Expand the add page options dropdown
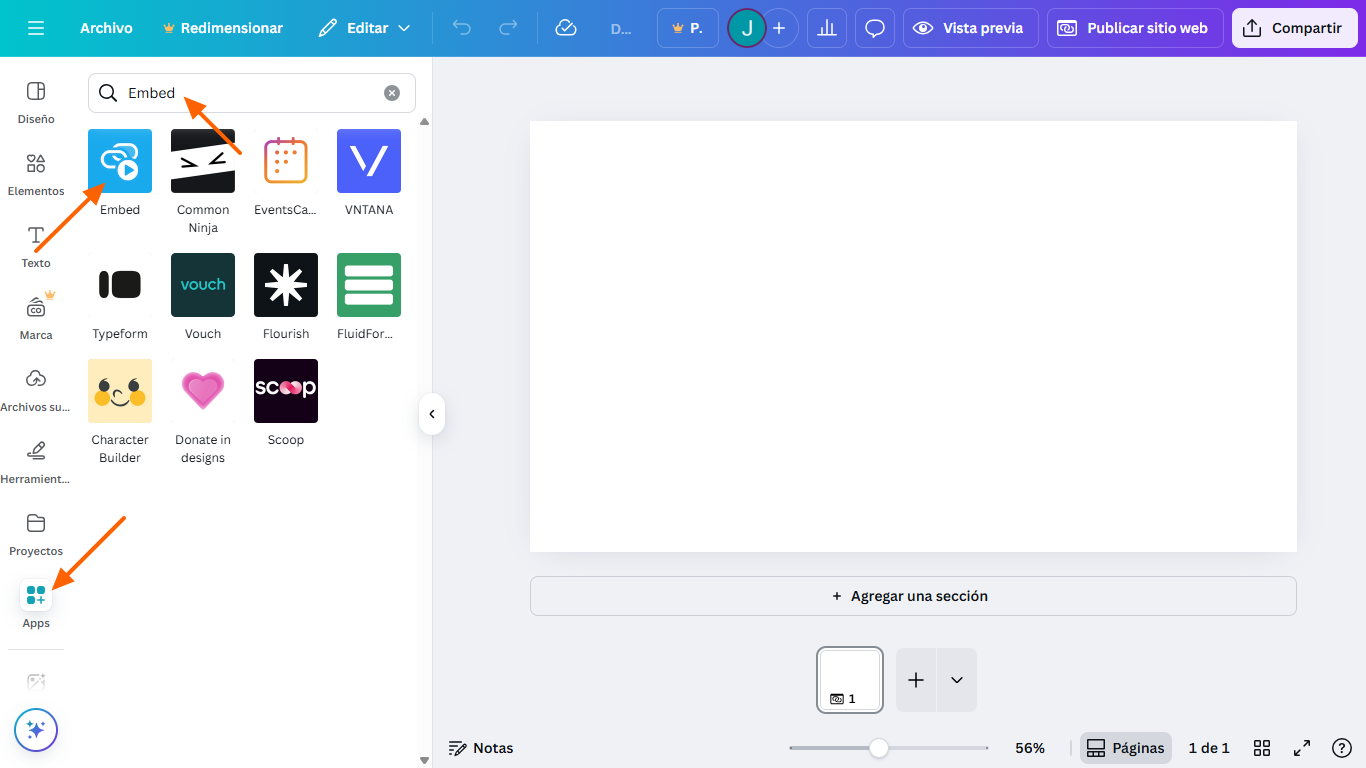1366x768 pixels. 957,680
